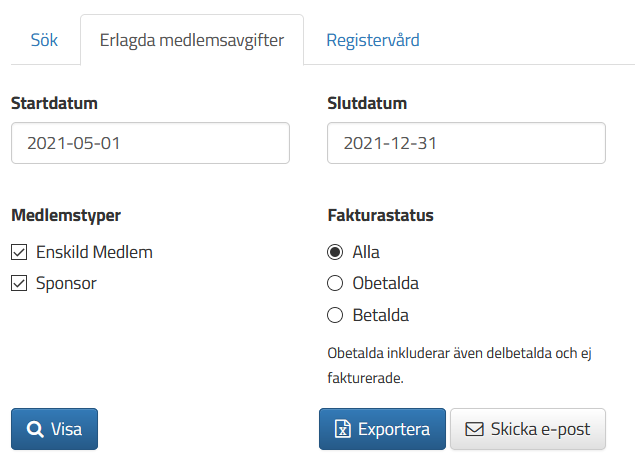Choose the Obetalda invoice status
Viewport: 635px width, 472px height.
pyautogui.click(x=335, y=283)
